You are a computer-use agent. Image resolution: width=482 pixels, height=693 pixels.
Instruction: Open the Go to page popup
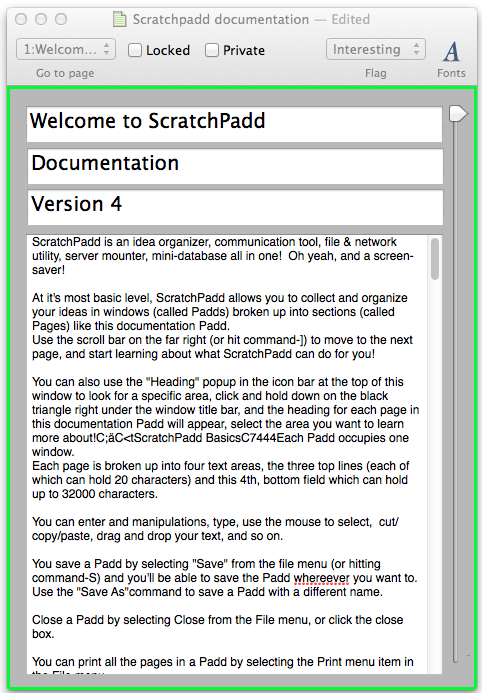pyautogui.click(x=66, y=49)
